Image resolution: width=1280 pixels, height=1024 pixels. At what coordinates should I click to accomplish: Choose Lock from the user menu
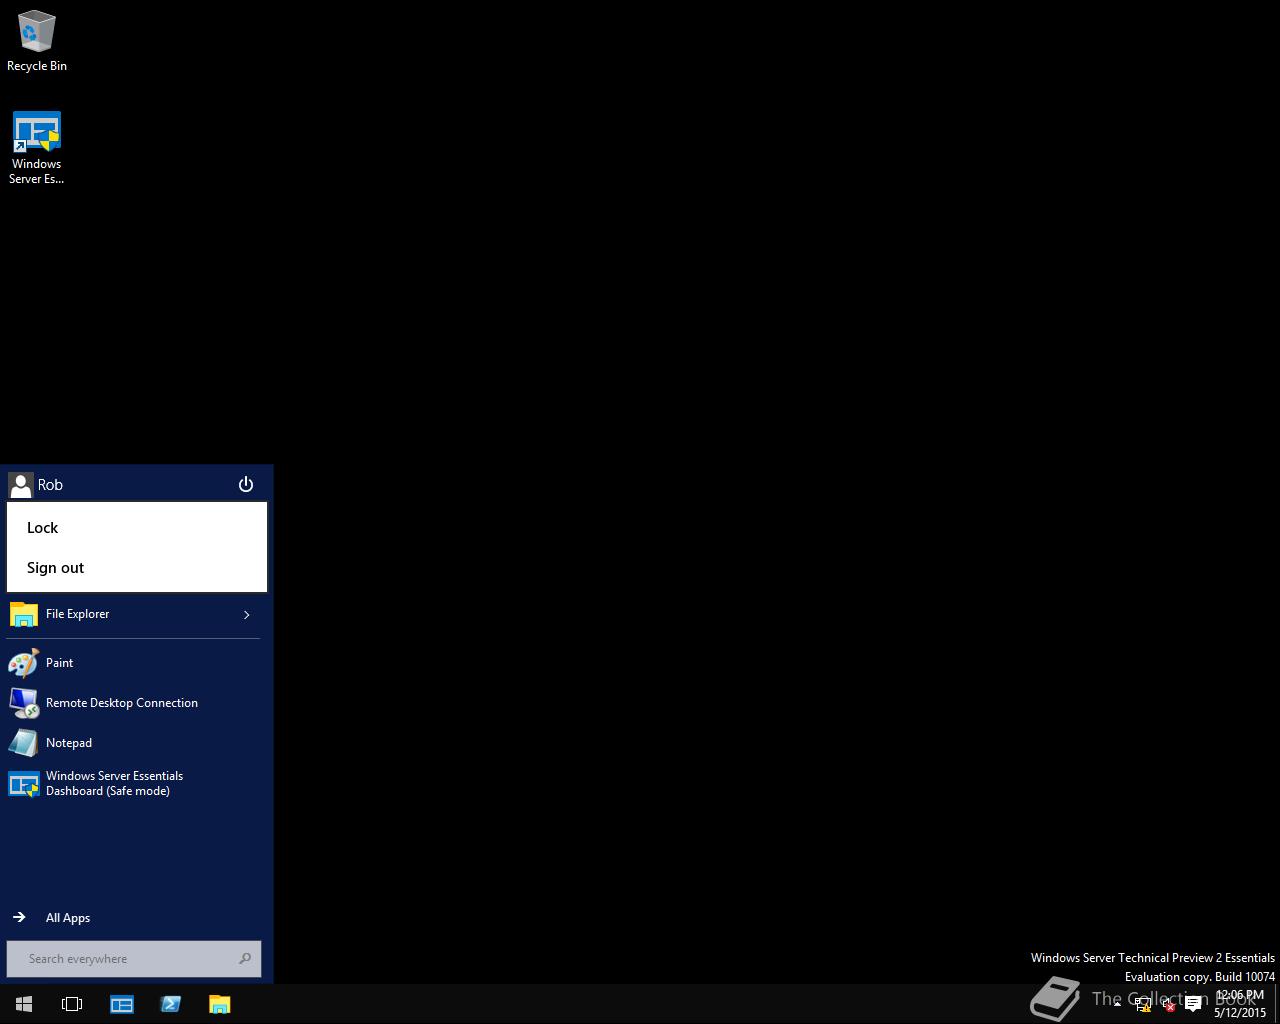[137, 528]
